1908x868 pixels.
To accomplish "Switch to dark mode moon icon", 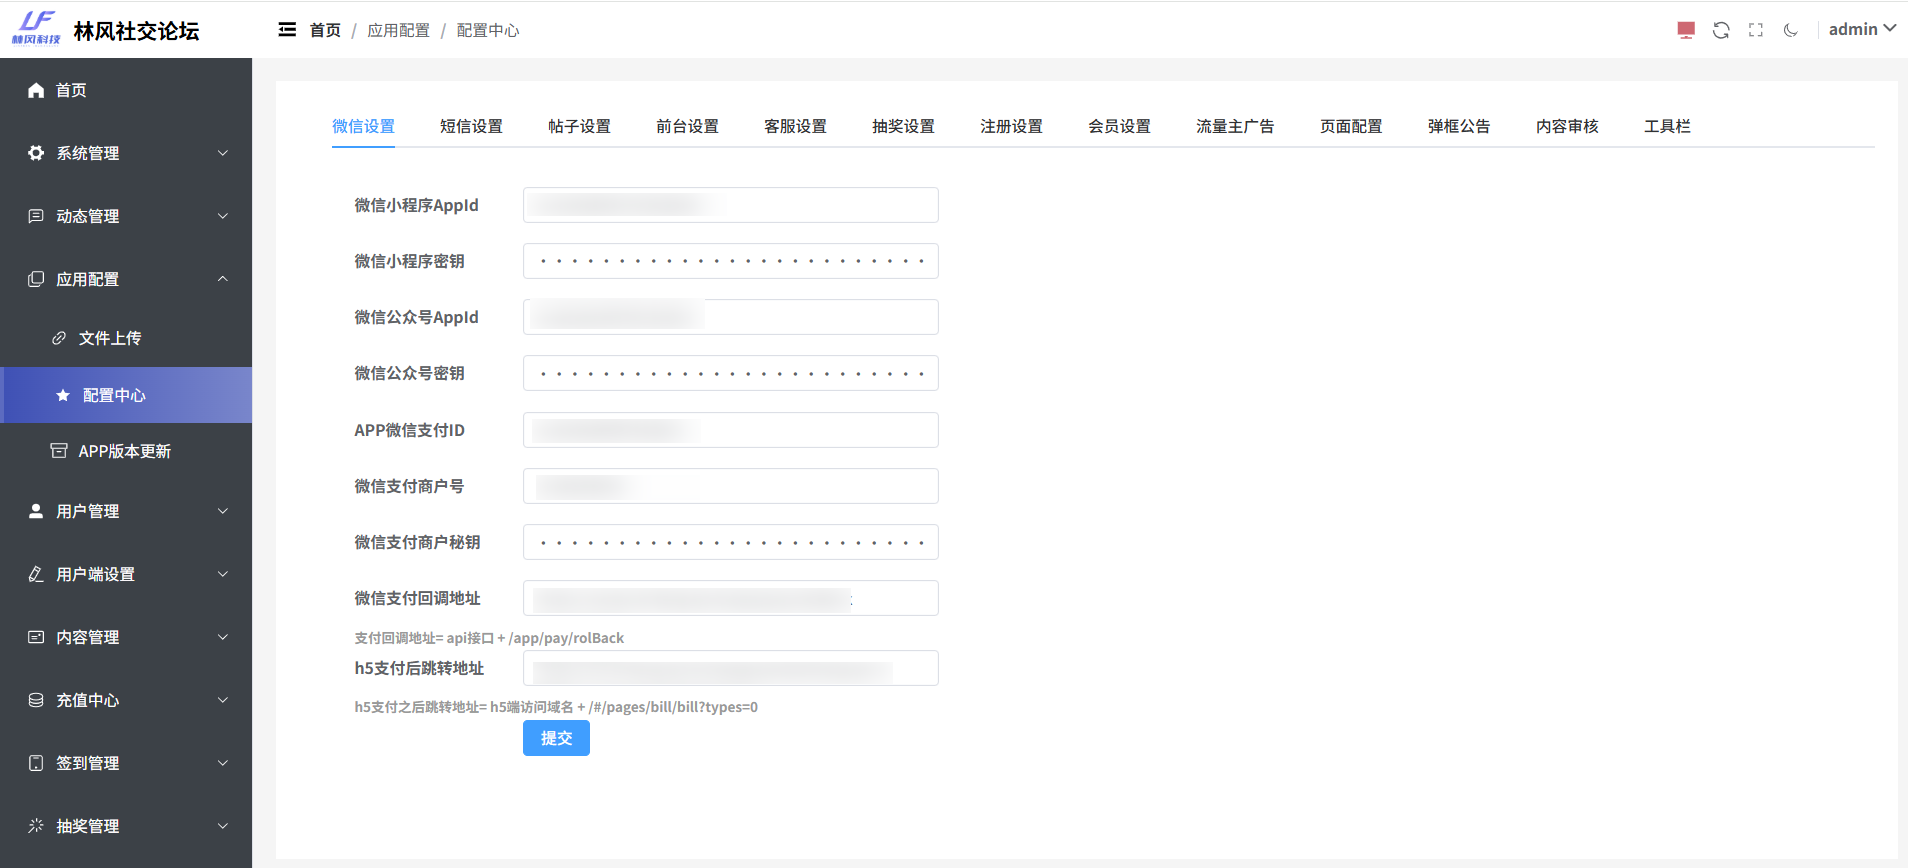I will tap(1791, 30).
